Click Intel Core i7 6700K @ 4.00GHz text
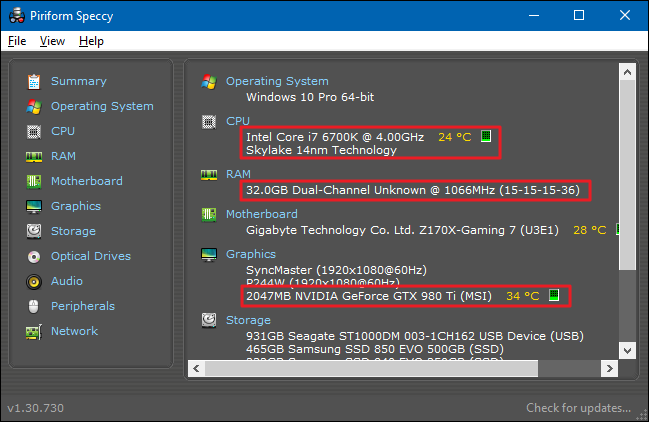Screen dimensions: 649x422 [x=335, y=137]
